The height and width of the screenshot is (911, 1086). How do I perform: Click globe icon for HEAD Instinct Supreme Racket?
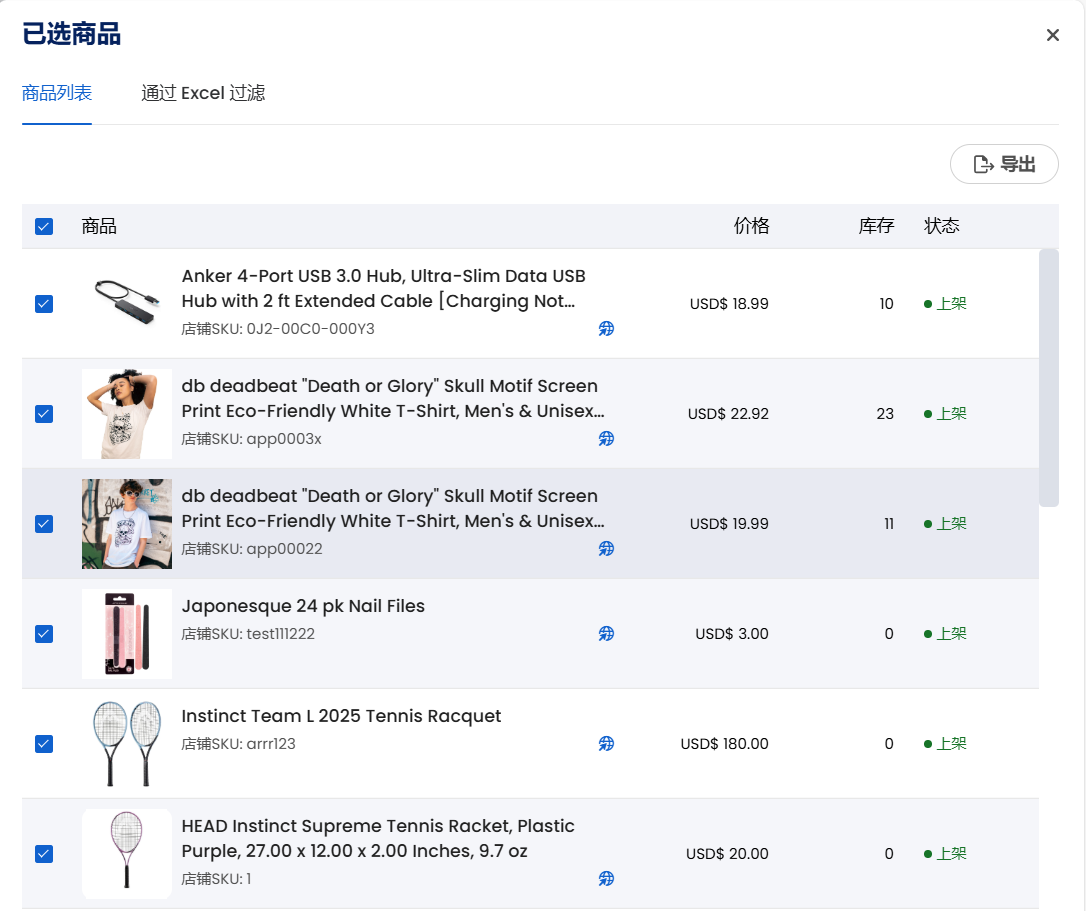[x=606, y=879]
